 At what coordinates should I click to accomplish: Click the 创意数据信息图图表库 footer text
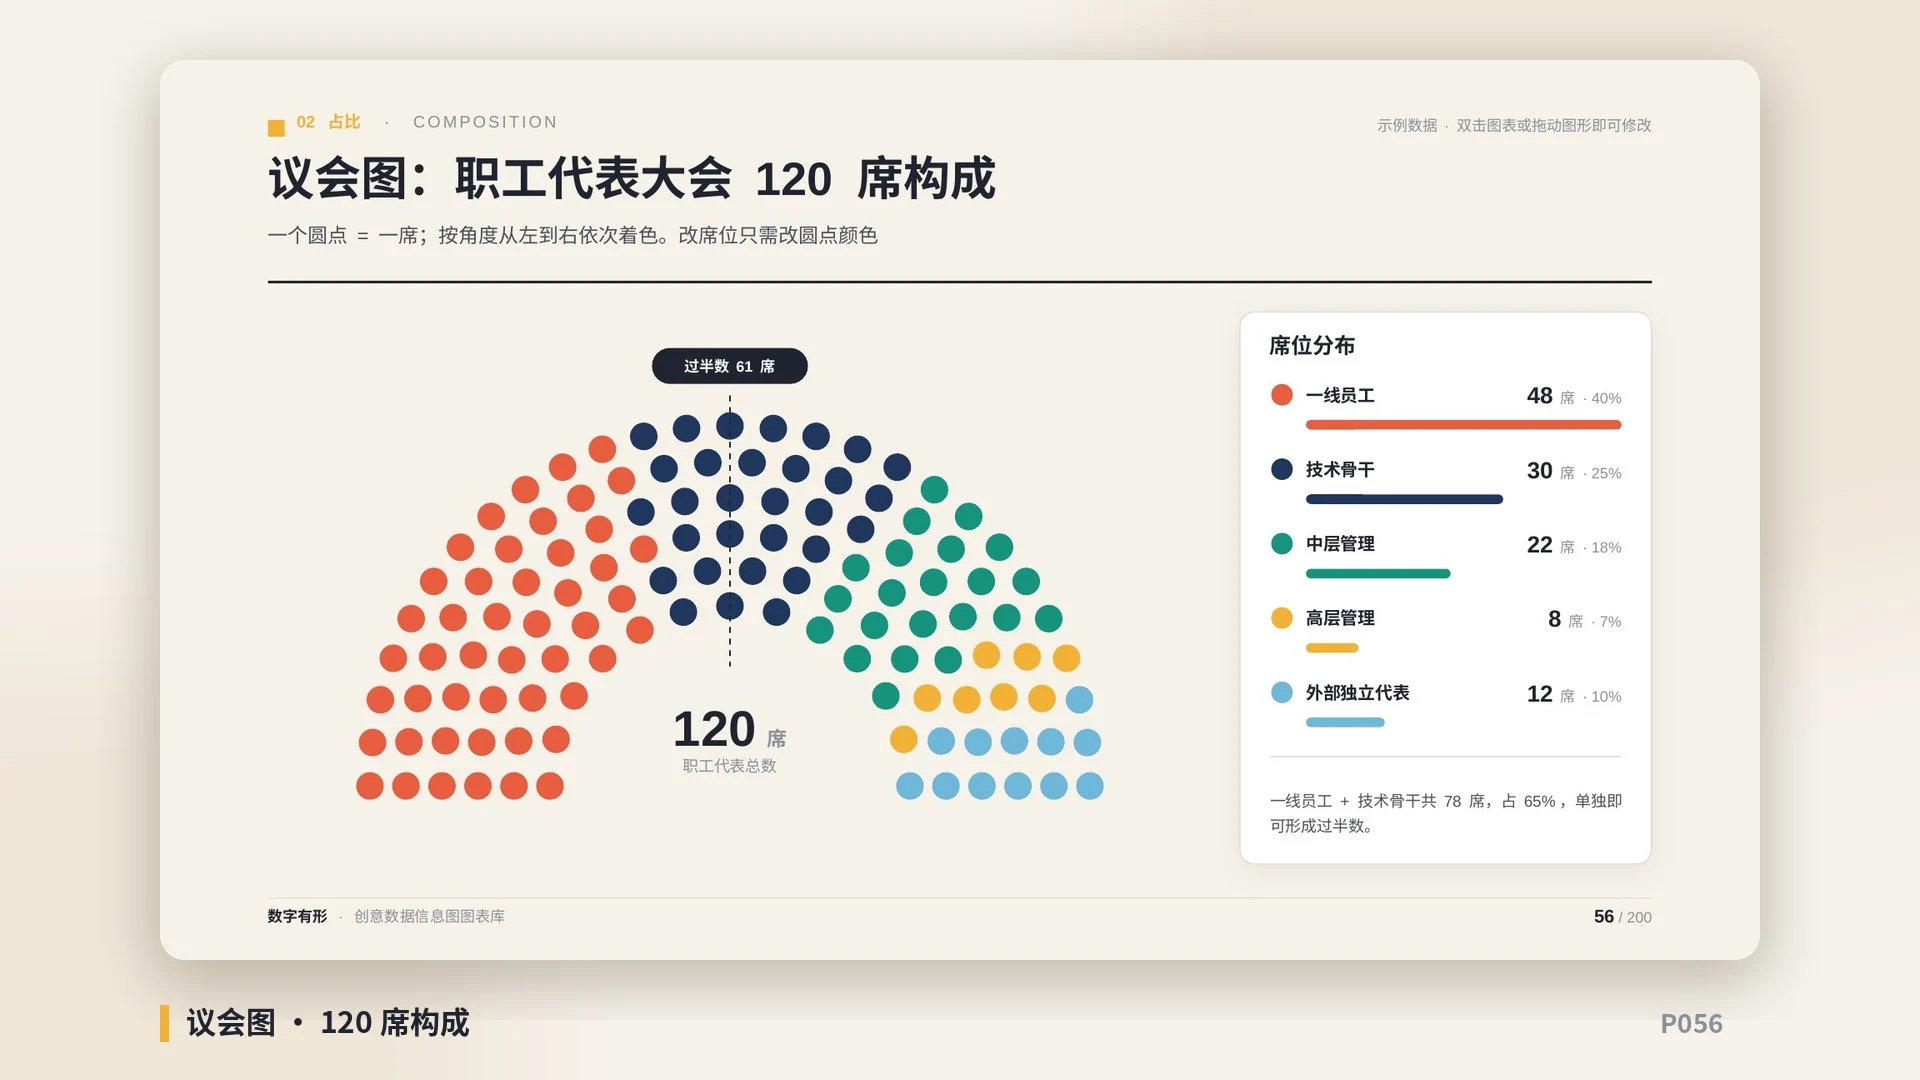[429, 916]
